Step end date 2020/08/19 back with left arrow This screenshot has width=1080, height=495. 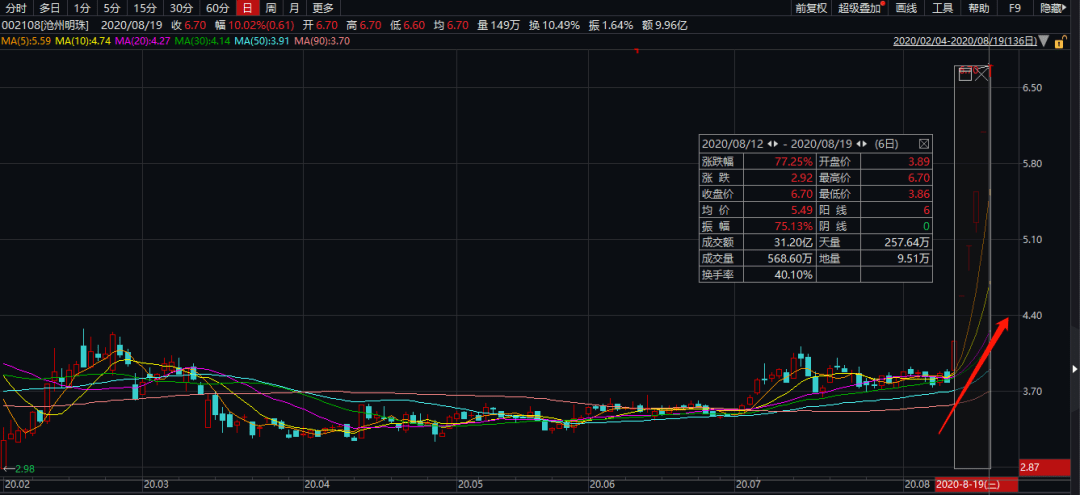pos(858,144)
